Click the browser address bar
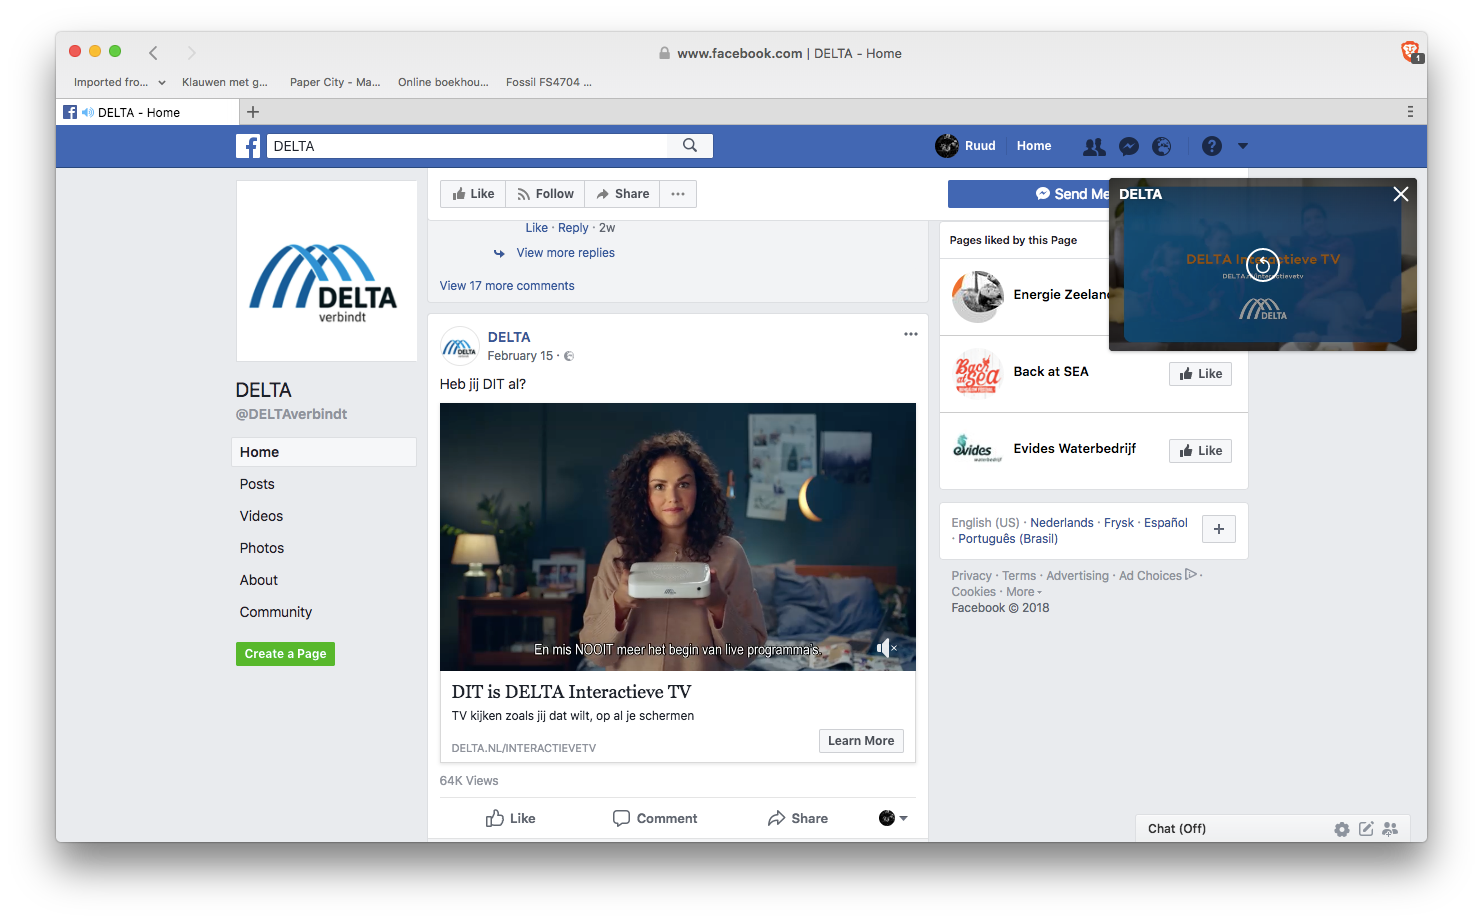1483x922 pixels. coord(780,53)
